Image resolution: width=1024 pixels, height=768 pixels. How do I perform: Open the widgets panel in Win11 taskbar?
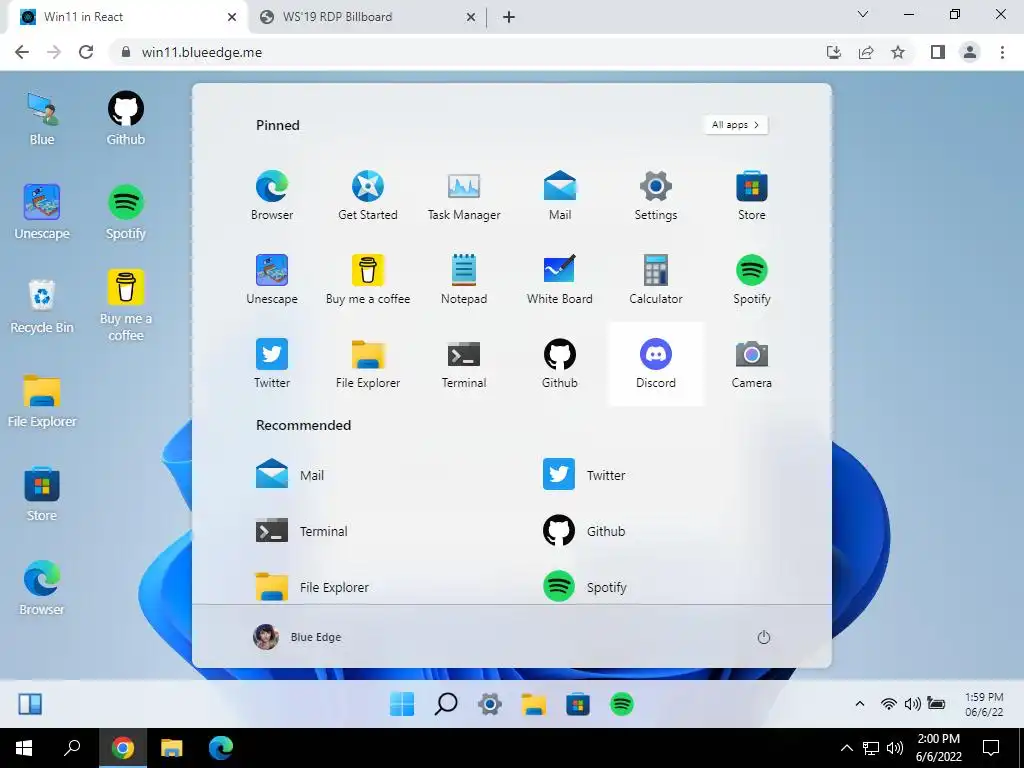[x=30, y=704]
